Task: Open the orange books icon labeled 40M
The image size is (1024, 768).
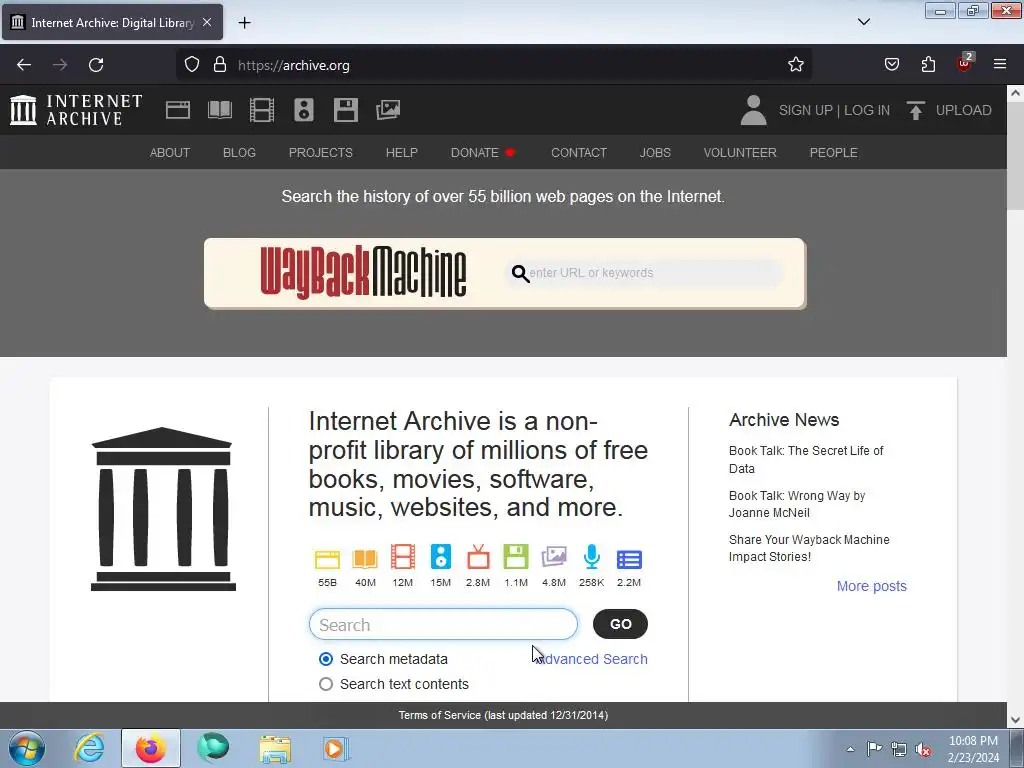Action: pyautogui.click(x=365, y=559)
